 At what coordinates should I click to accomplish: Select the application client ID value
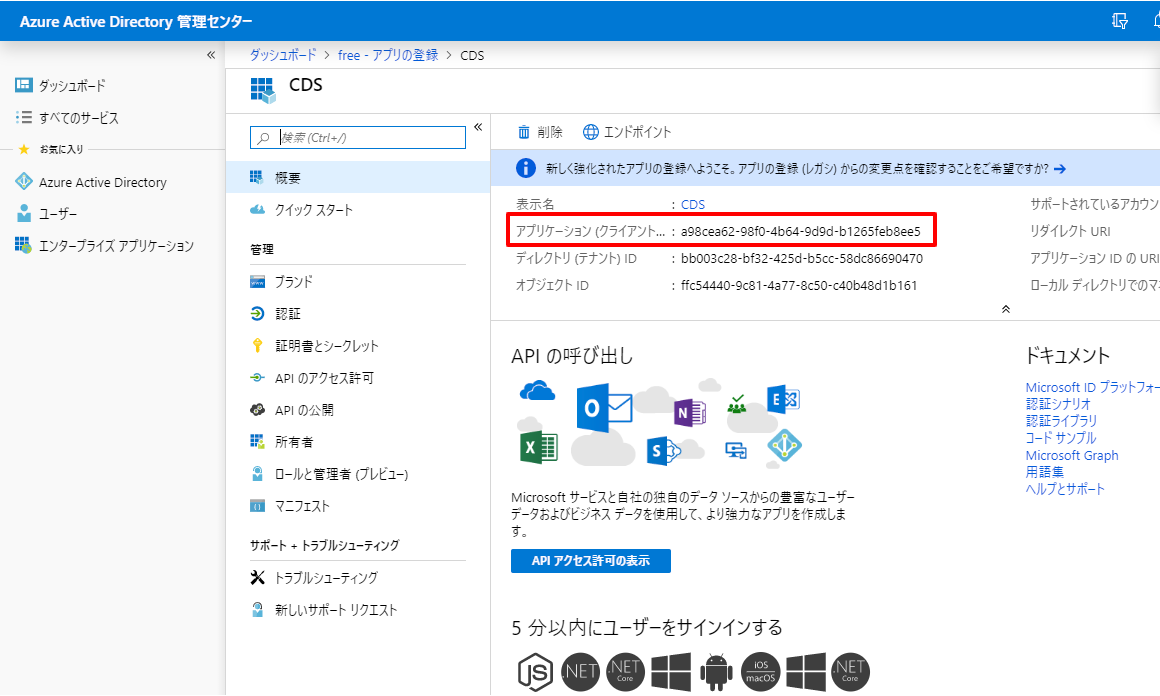pyautogui.click(x=800, y=232)
